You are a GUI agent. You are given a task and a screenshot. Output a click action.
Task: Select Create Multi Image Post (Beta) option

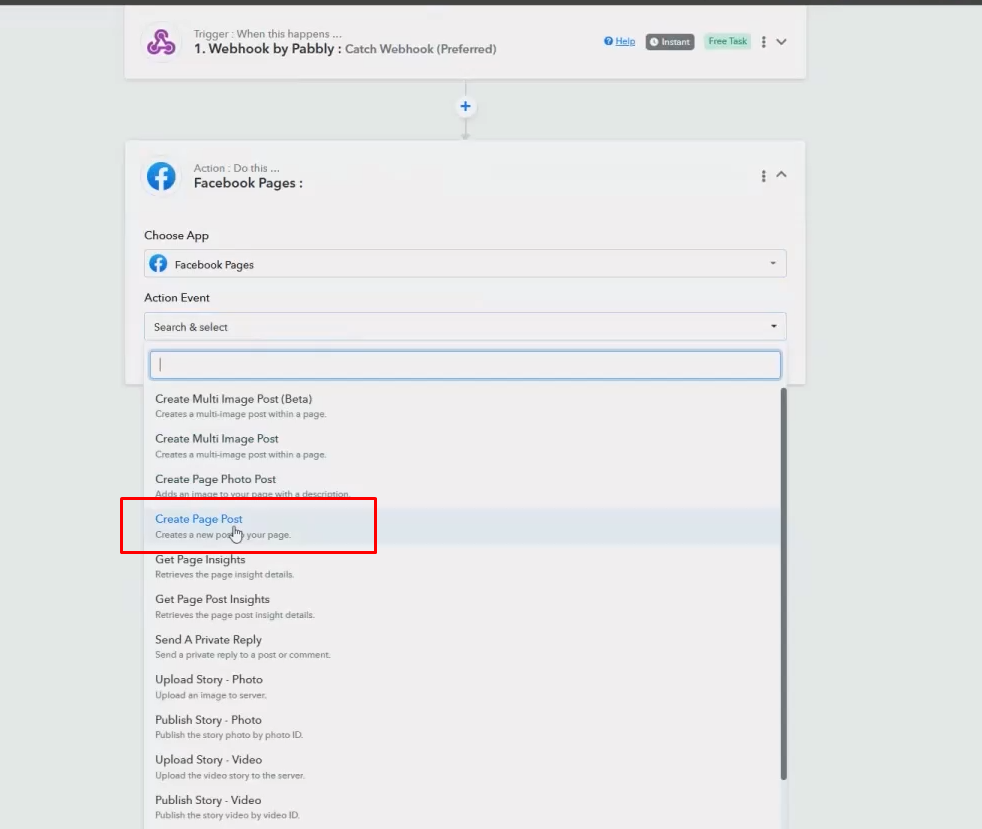pyautogui.click(x=462, y=406)
